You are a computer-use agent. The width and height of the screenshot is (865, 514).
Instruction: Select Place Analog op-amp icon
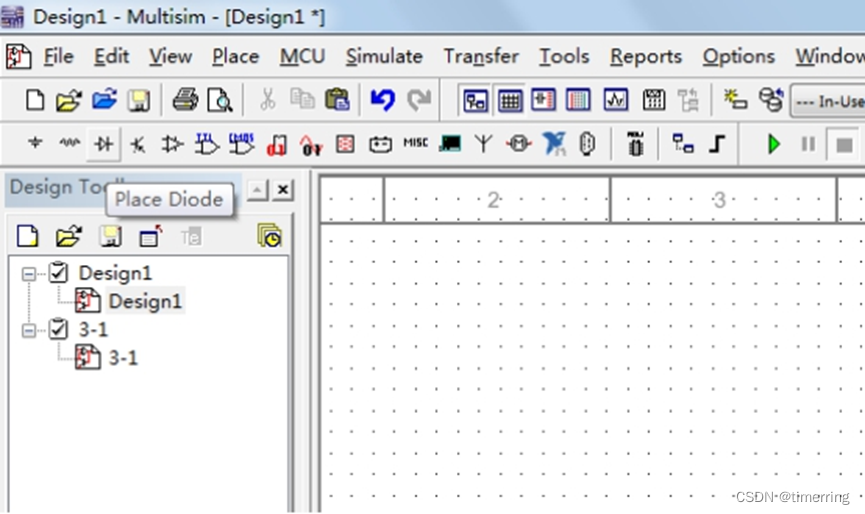[x=172, y=144]
